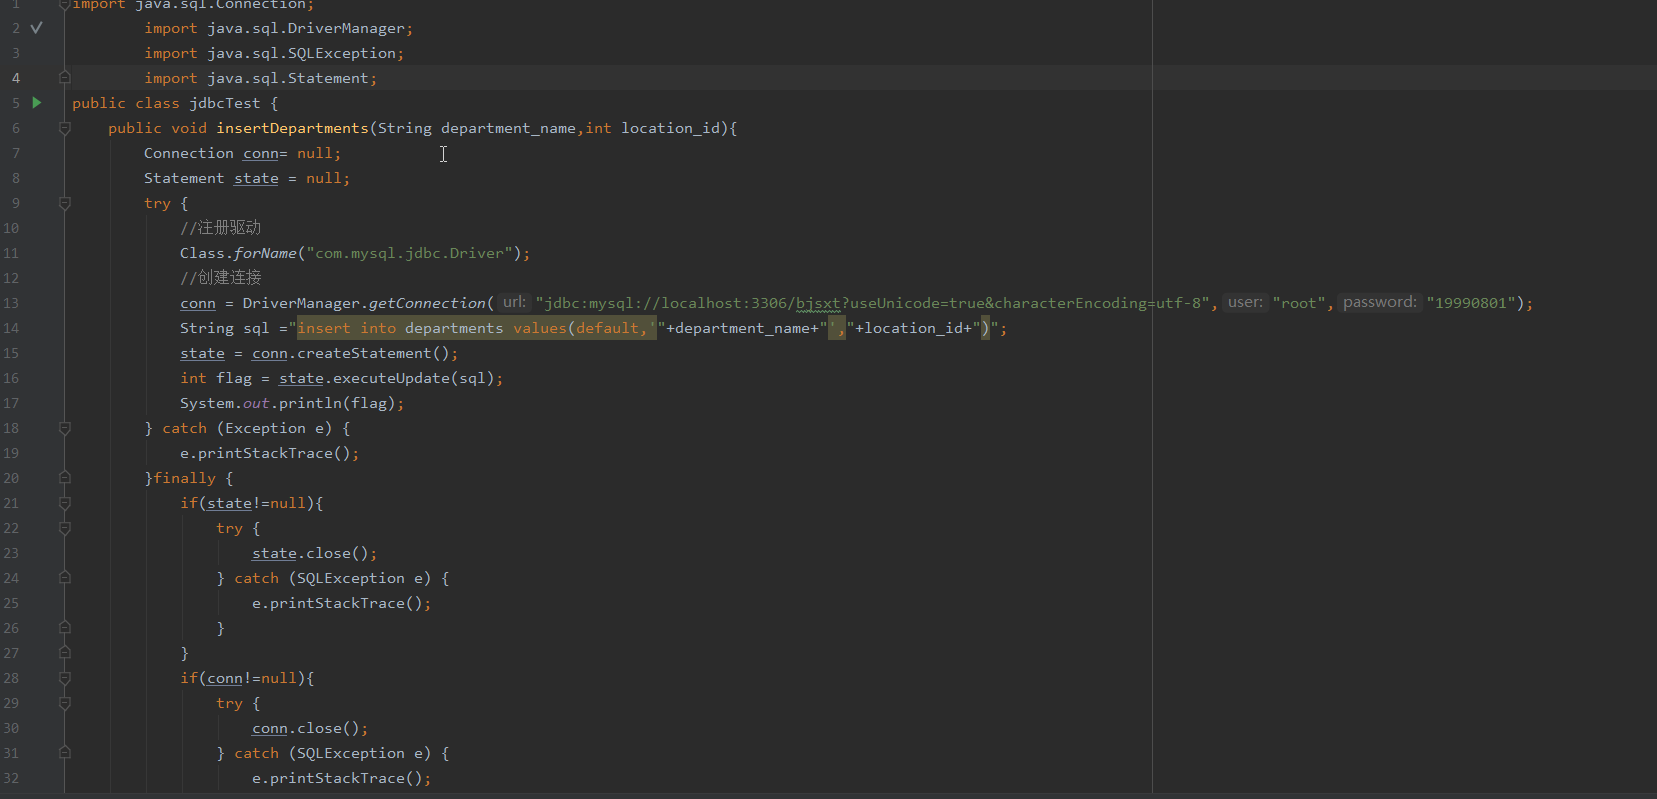This screenshot has width=1657, height=799.
Task: Click the System.out.println(flag) statement
Action: (292, 403)
